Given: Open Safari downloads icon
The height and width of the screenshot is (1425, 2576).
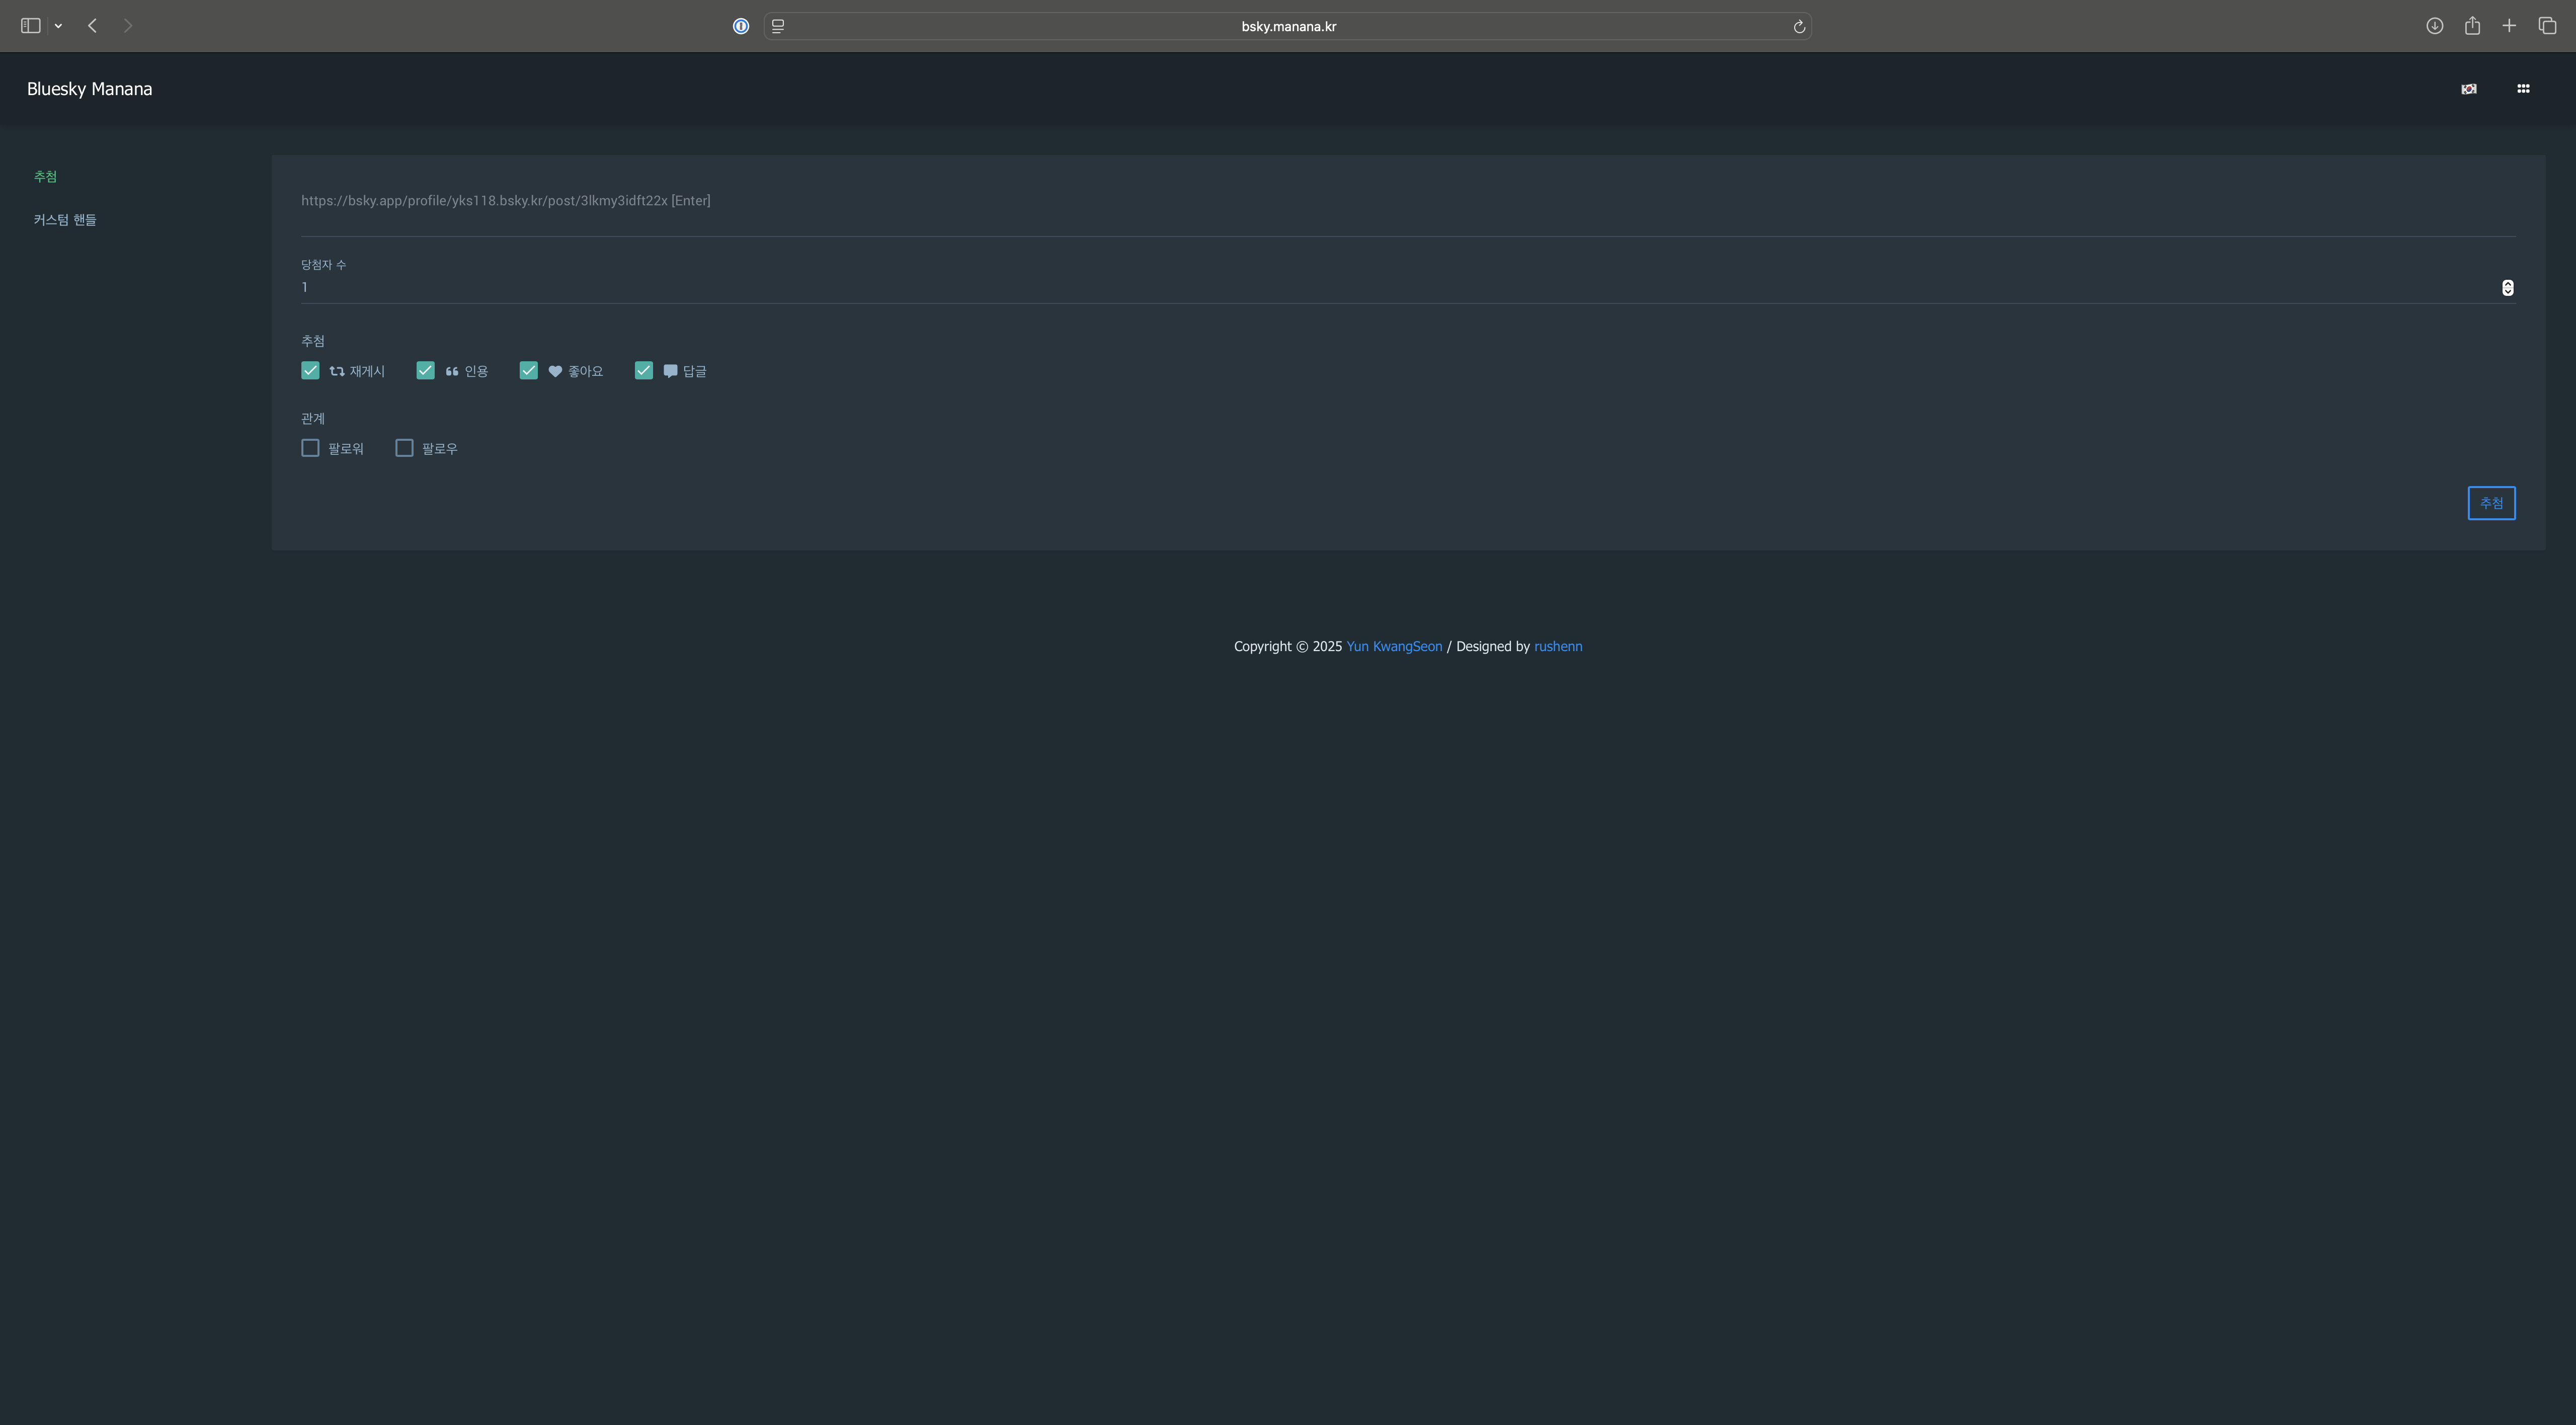Looking at the screenshot, I should click(2434, 26).
